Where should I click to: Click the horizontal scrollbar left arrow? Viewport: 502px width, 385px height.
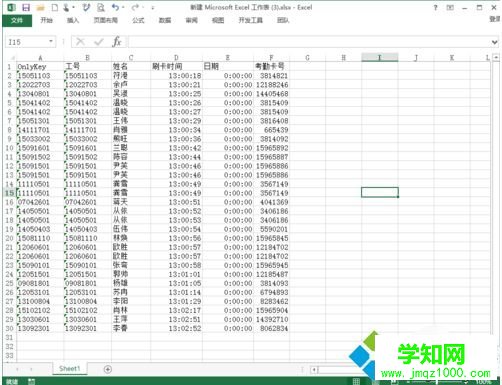click(x=314, y=369)
